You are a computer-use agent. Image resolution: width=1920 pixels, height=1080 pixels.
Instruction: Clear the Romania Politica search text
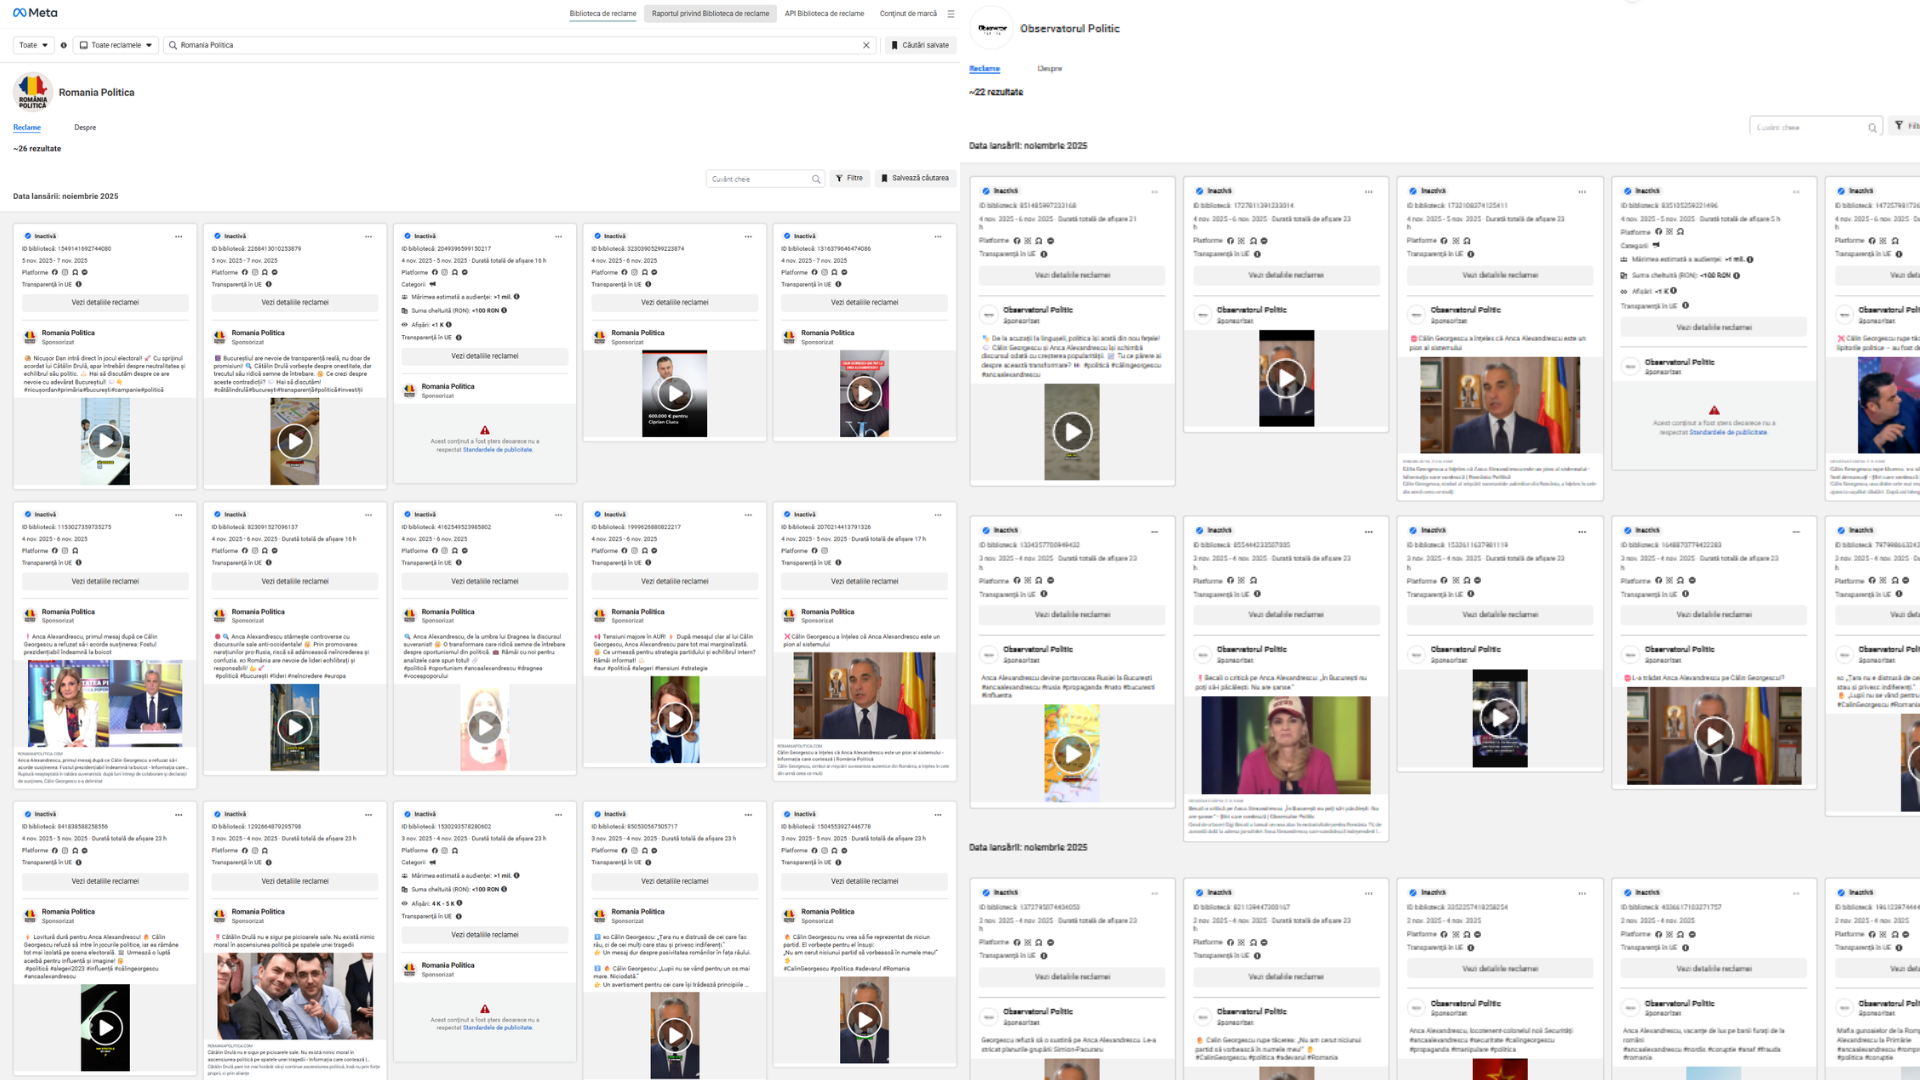pos(866,45)
